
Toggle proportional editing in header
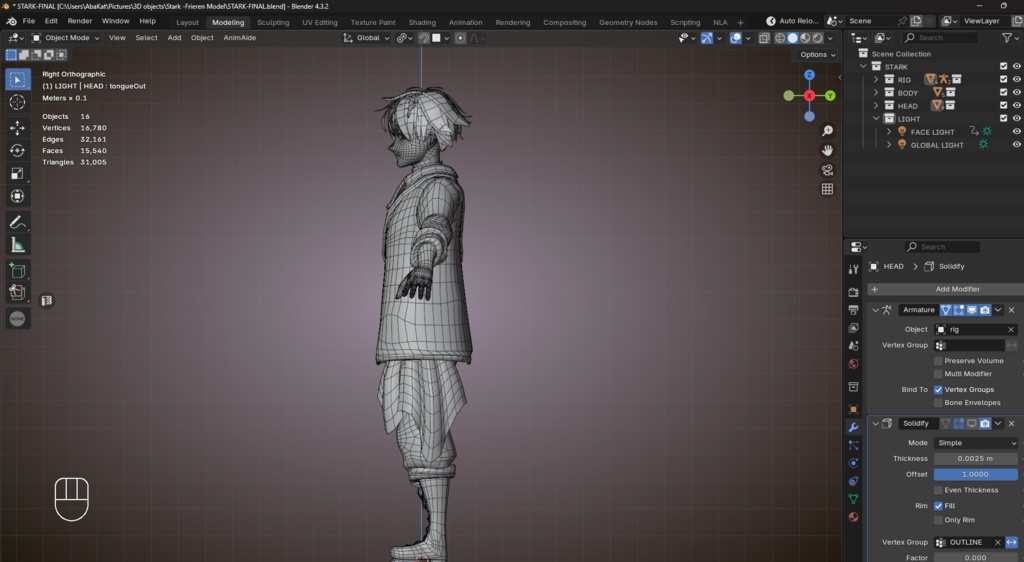(x=460, y=38)
